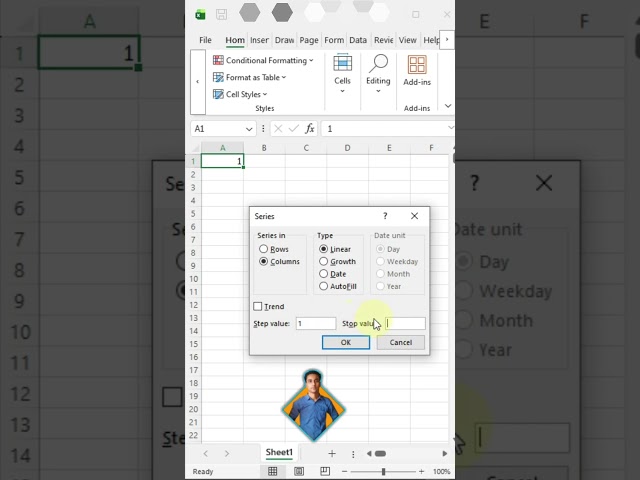Switch to Normal view icon
640x480 pixels.
pyautogui.click(x=273, y=471)
